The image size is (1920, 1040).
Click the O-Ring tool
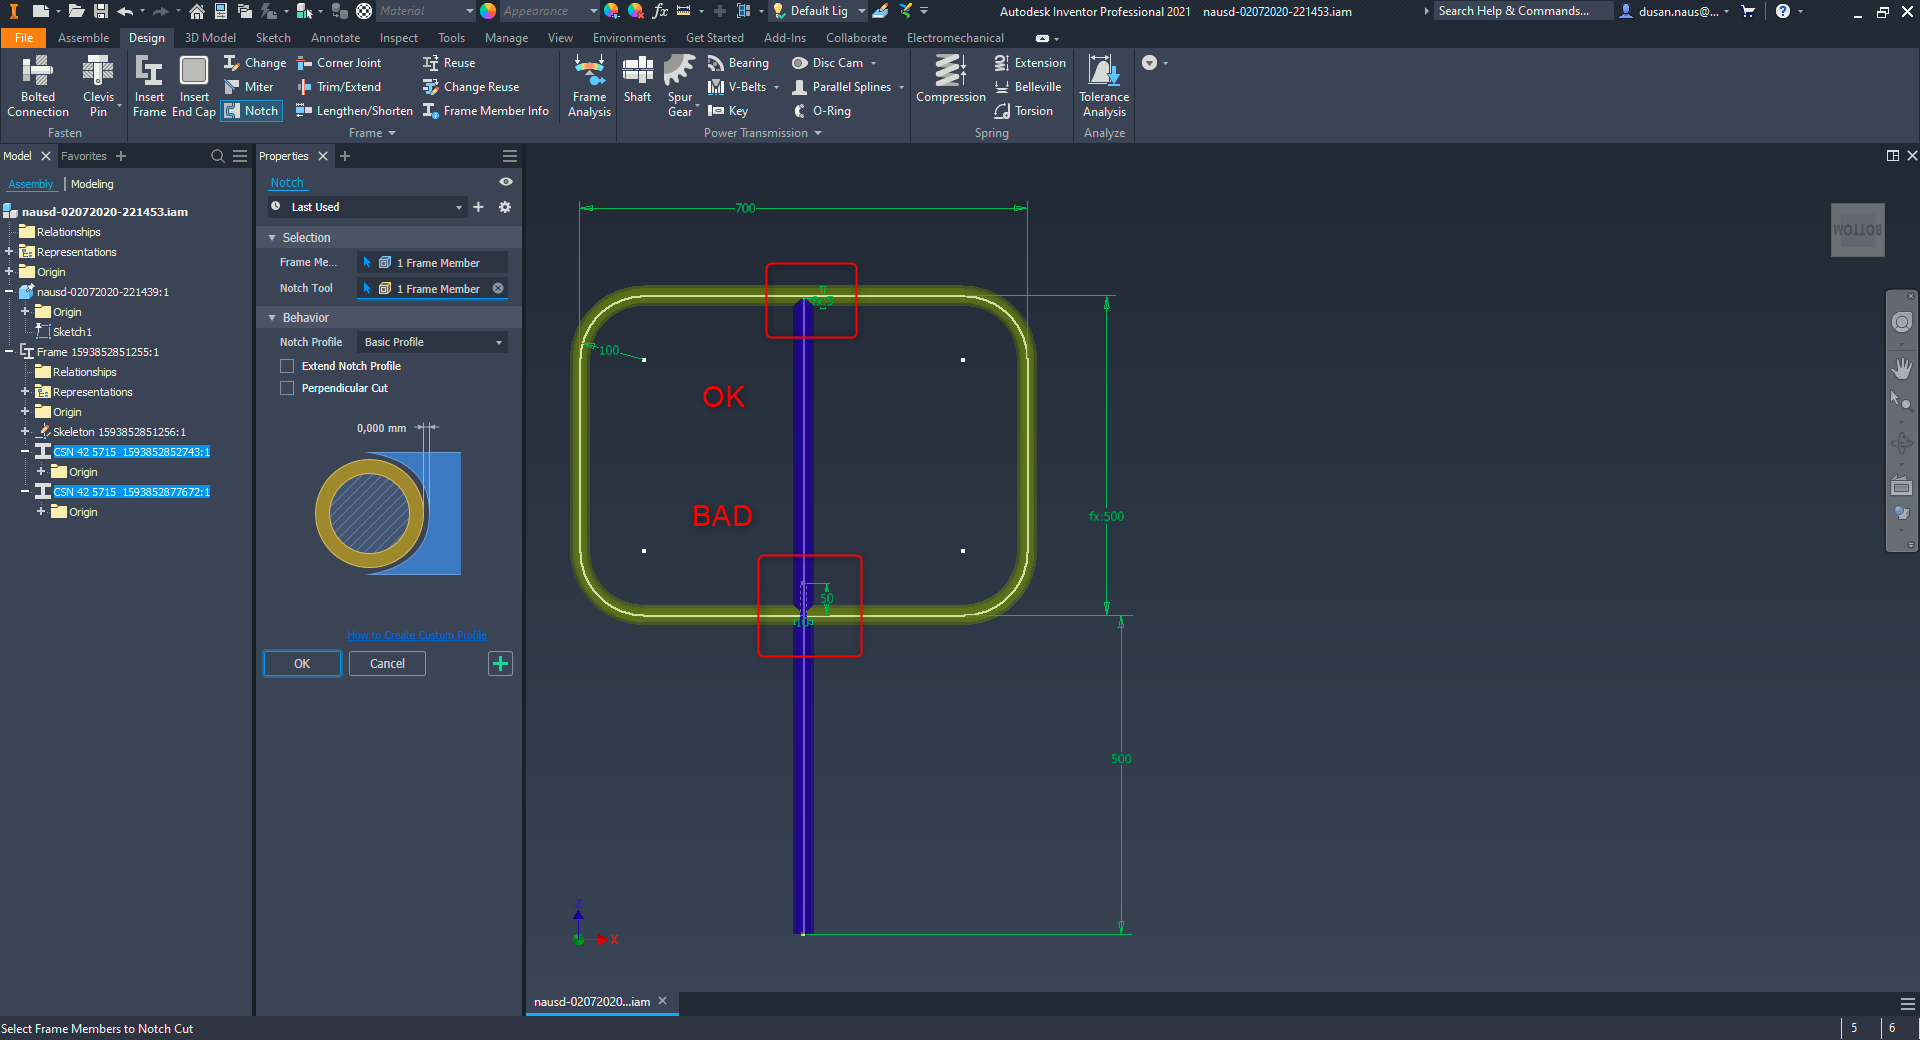[x=822, y=111]
